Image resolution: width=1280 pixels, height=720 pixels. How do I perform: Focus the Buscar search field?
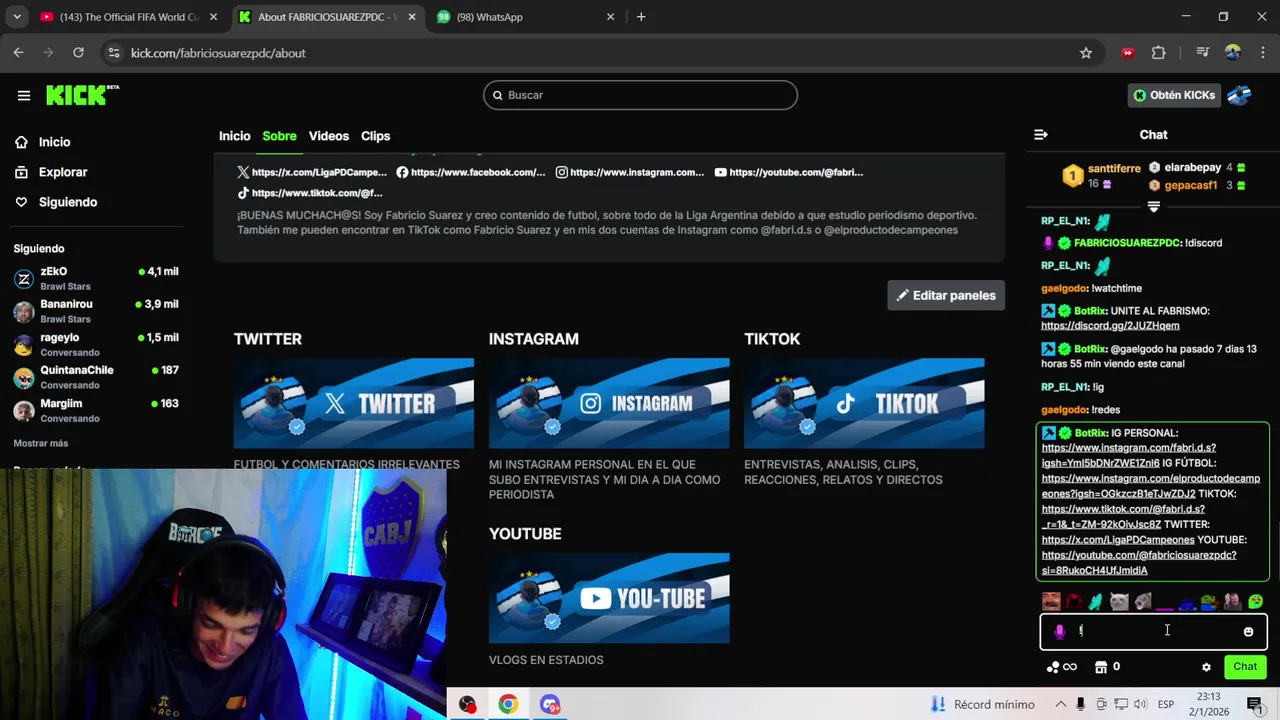point(640,95)
